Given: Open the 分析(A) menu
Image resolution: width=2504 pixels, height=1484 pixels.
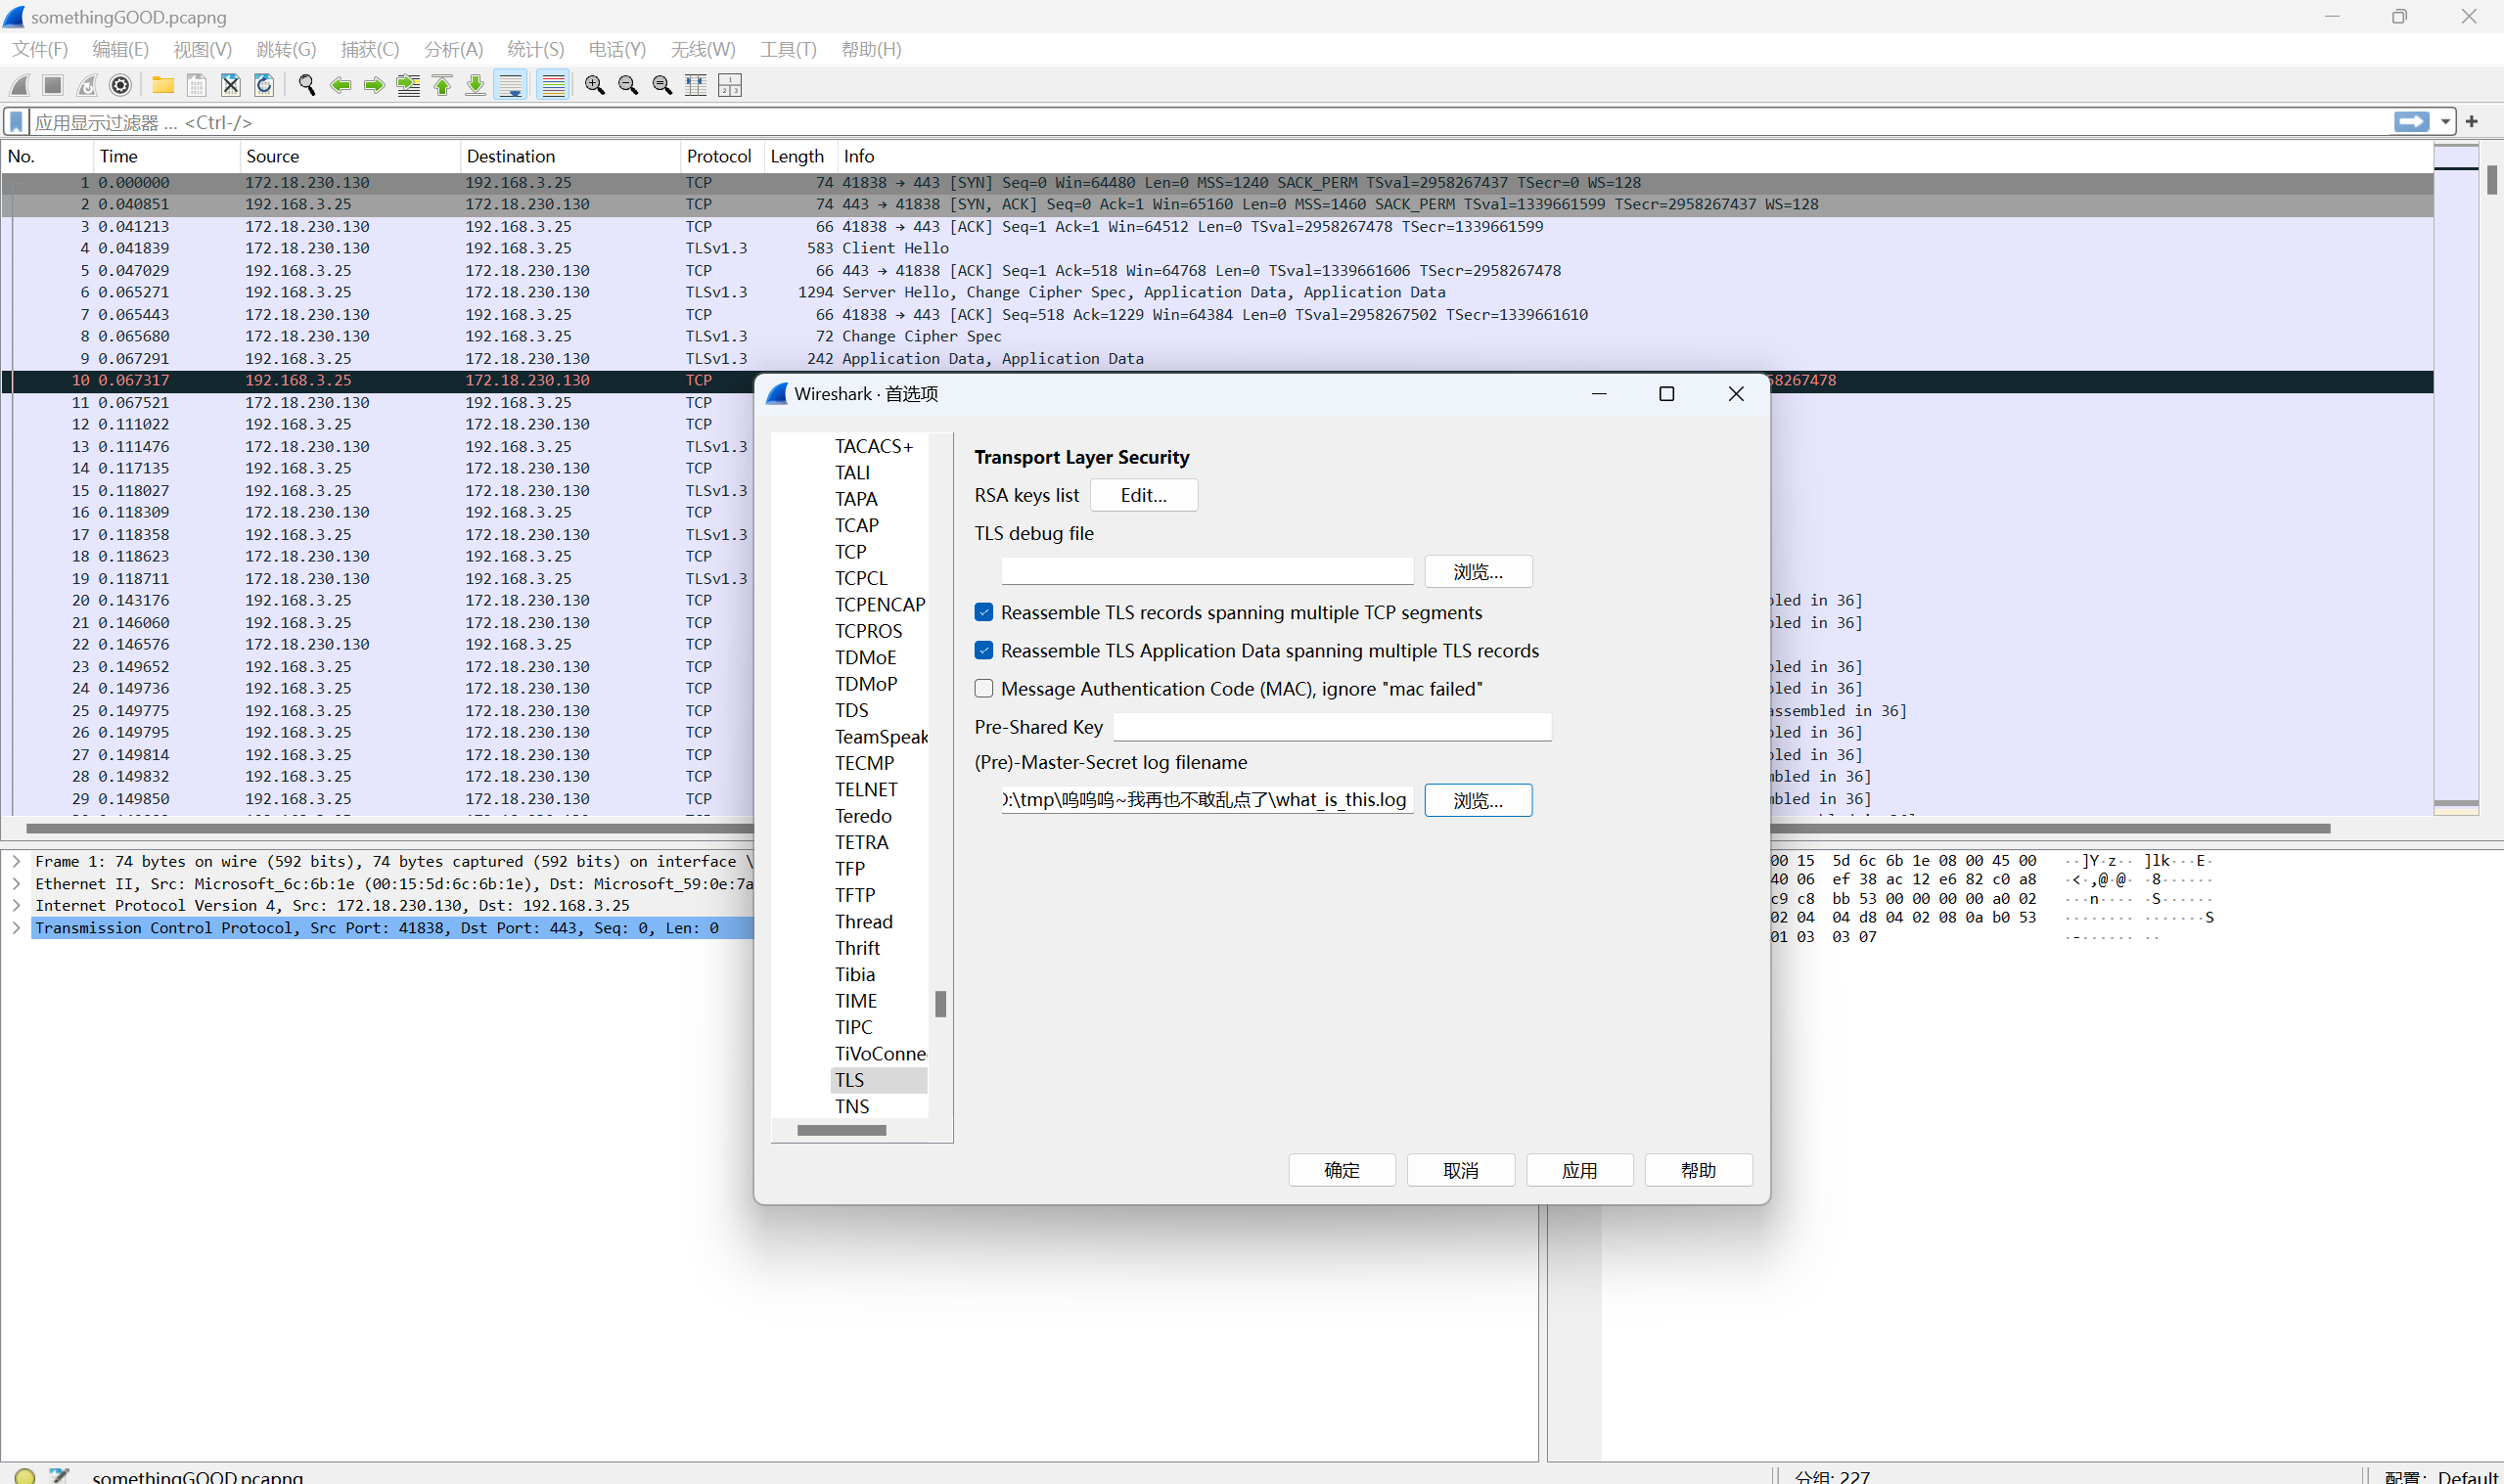Looking at the screenshot, I should point(453,49).
